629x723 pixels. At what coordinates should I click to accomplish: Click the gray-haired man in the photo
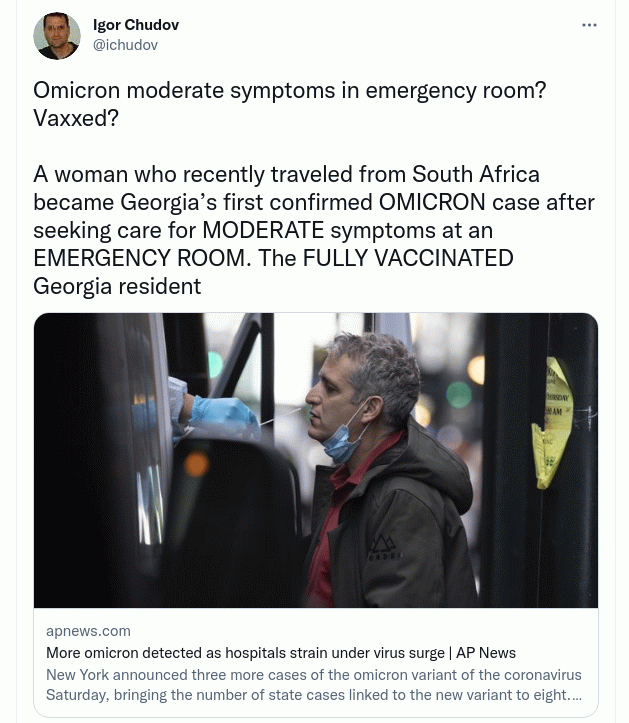coord(387,470)
